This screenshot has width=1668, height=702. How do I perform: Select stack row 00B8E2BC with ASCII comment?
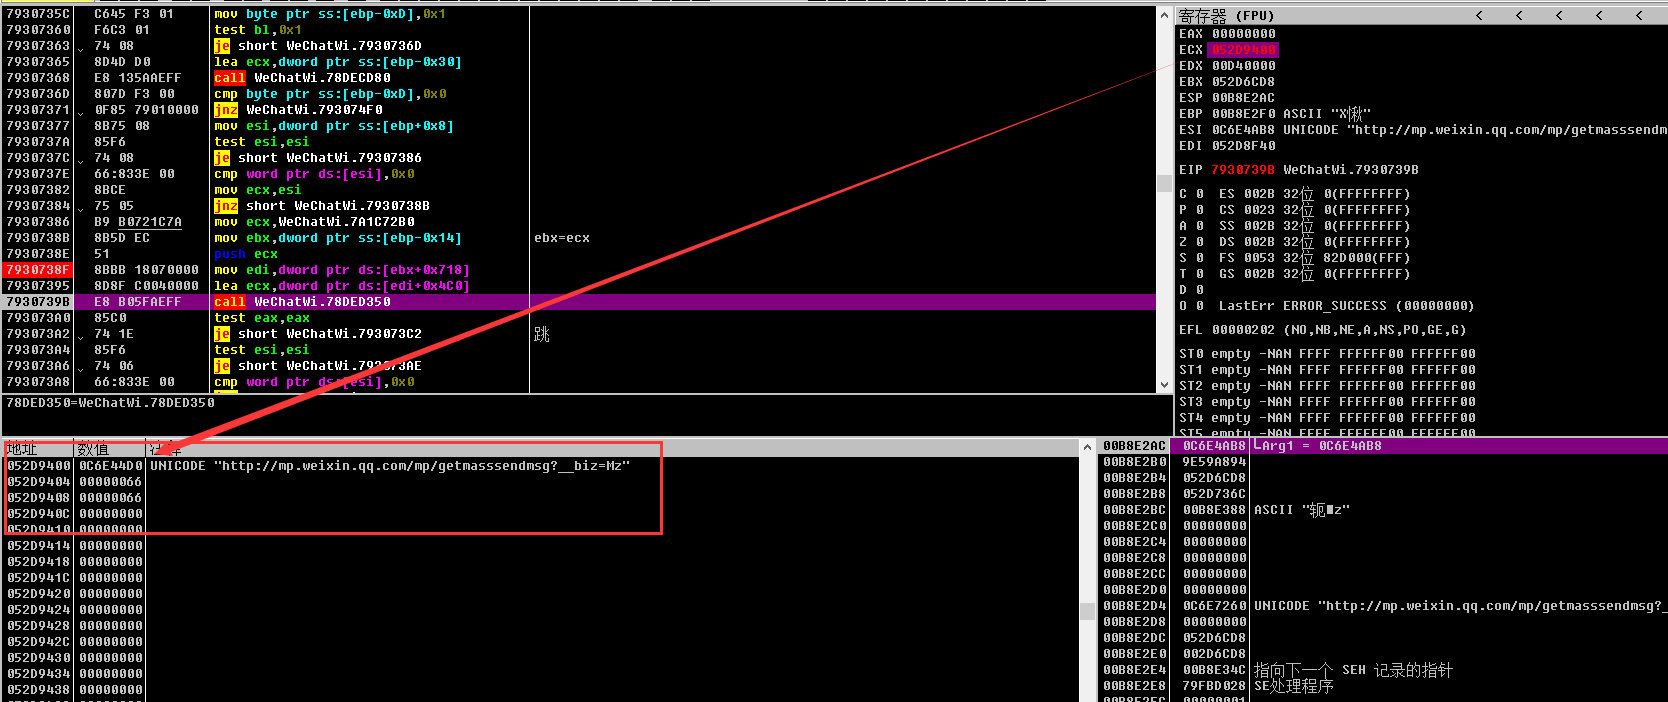[x=1383, y=510]
